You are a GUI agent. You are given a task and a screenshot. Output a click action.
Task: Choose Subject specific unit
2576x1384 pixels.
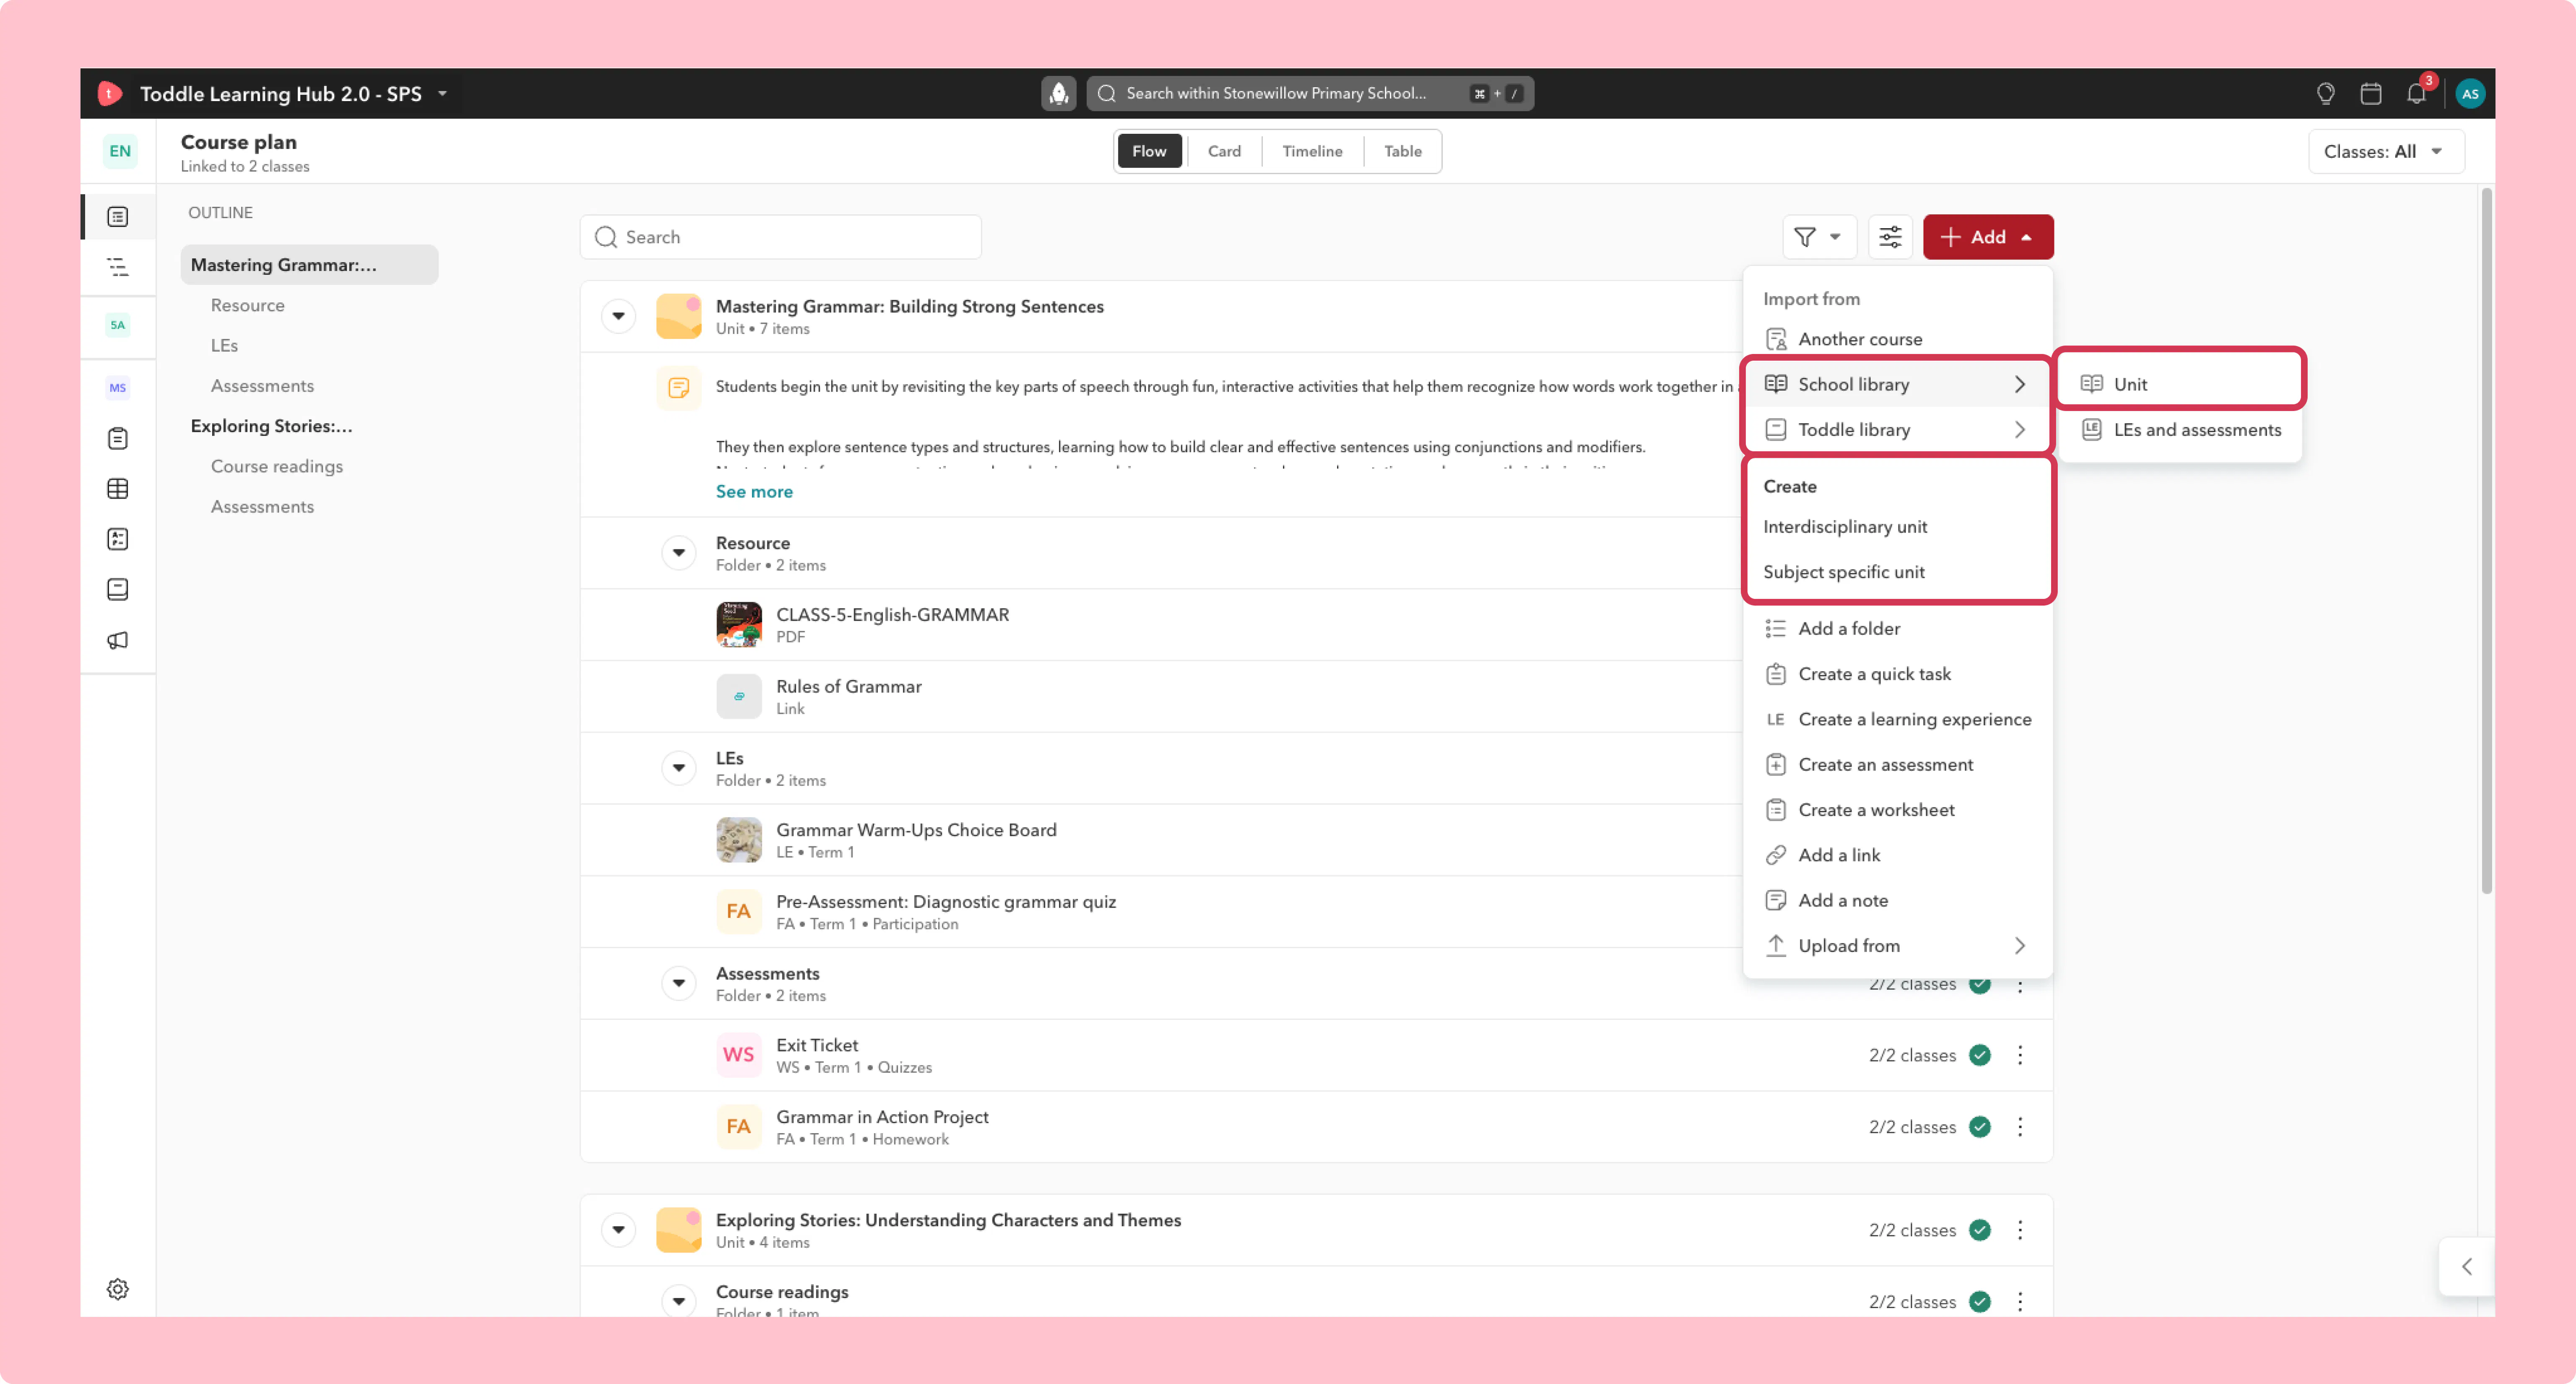pos(1898,572)
